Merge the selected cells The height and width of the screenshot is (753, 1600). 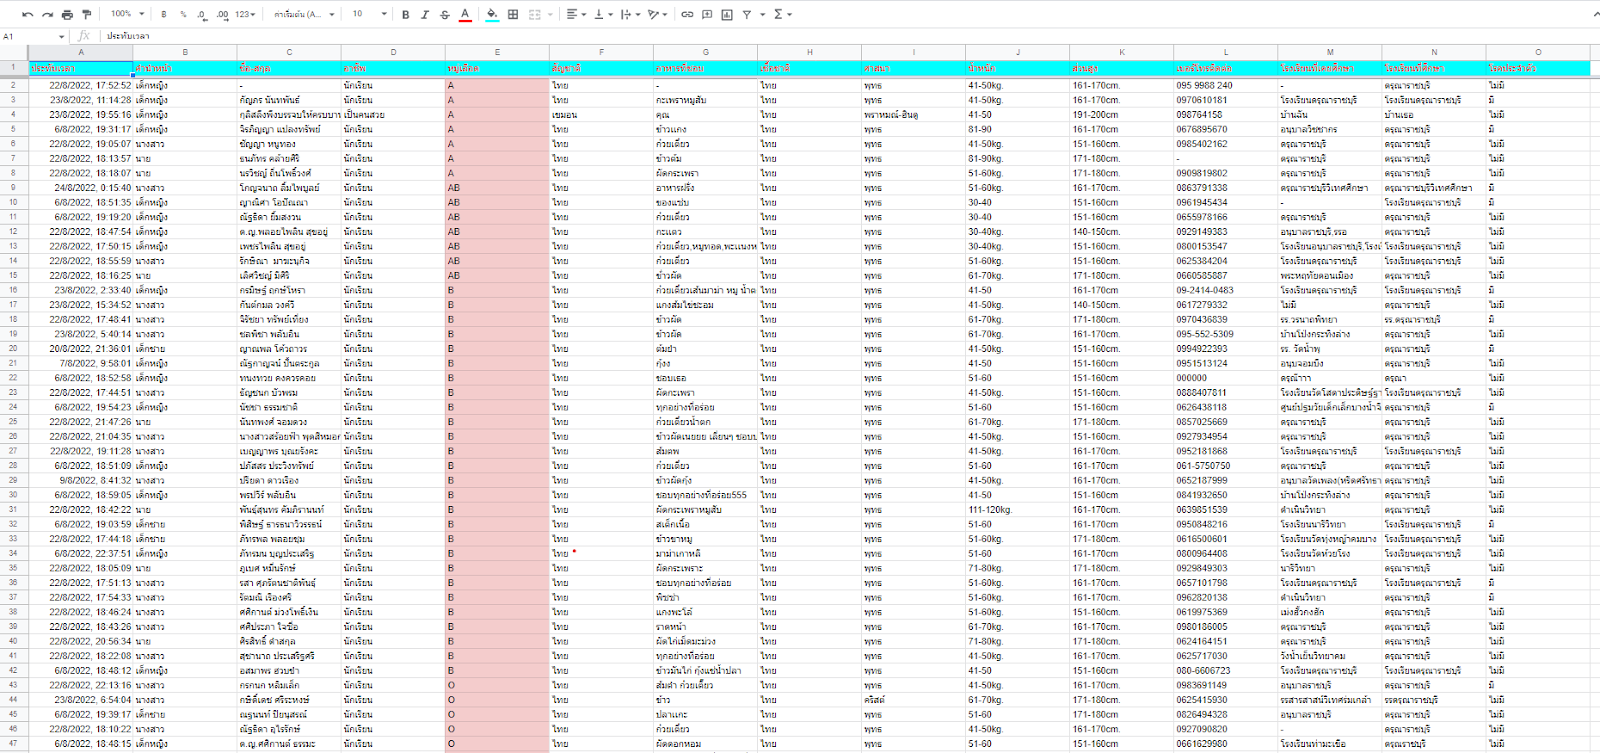pos(534,14)
